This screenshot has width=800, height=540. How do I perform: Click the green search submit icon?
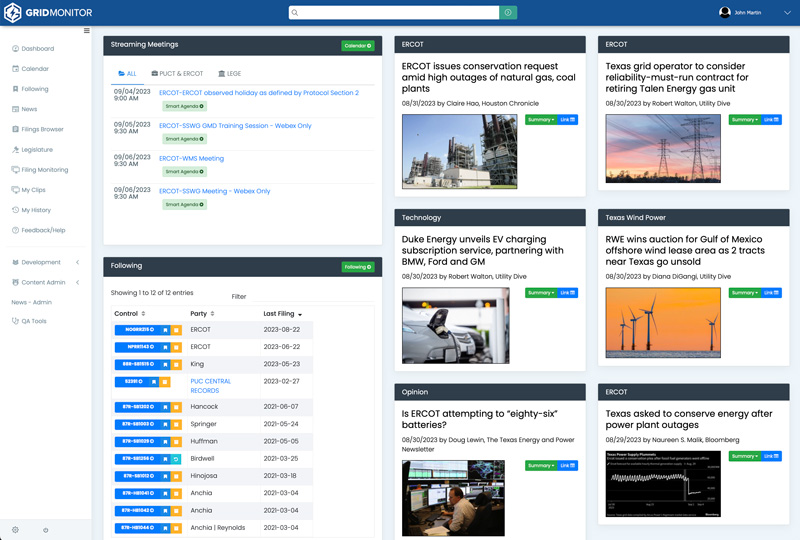pyautogui.click(x=508, y=13)
